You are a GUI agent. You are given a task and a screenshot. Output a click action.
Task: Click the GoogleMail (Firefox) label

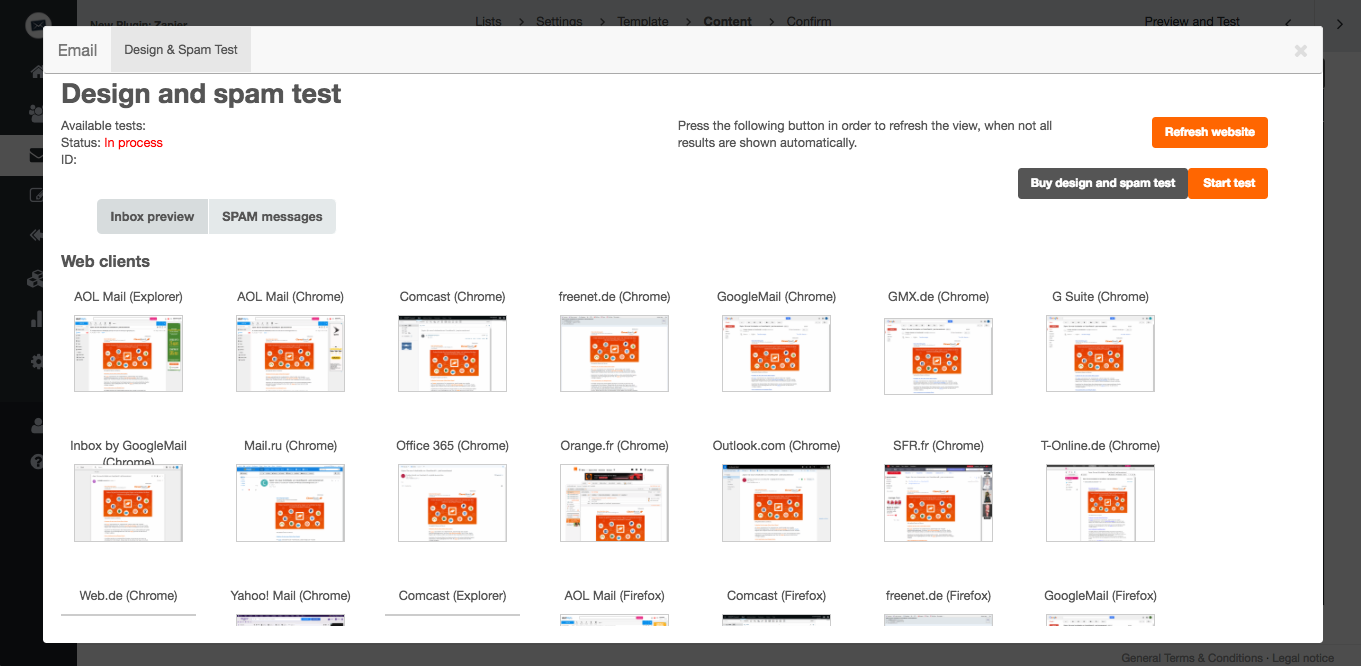(x=1100, y=595)
